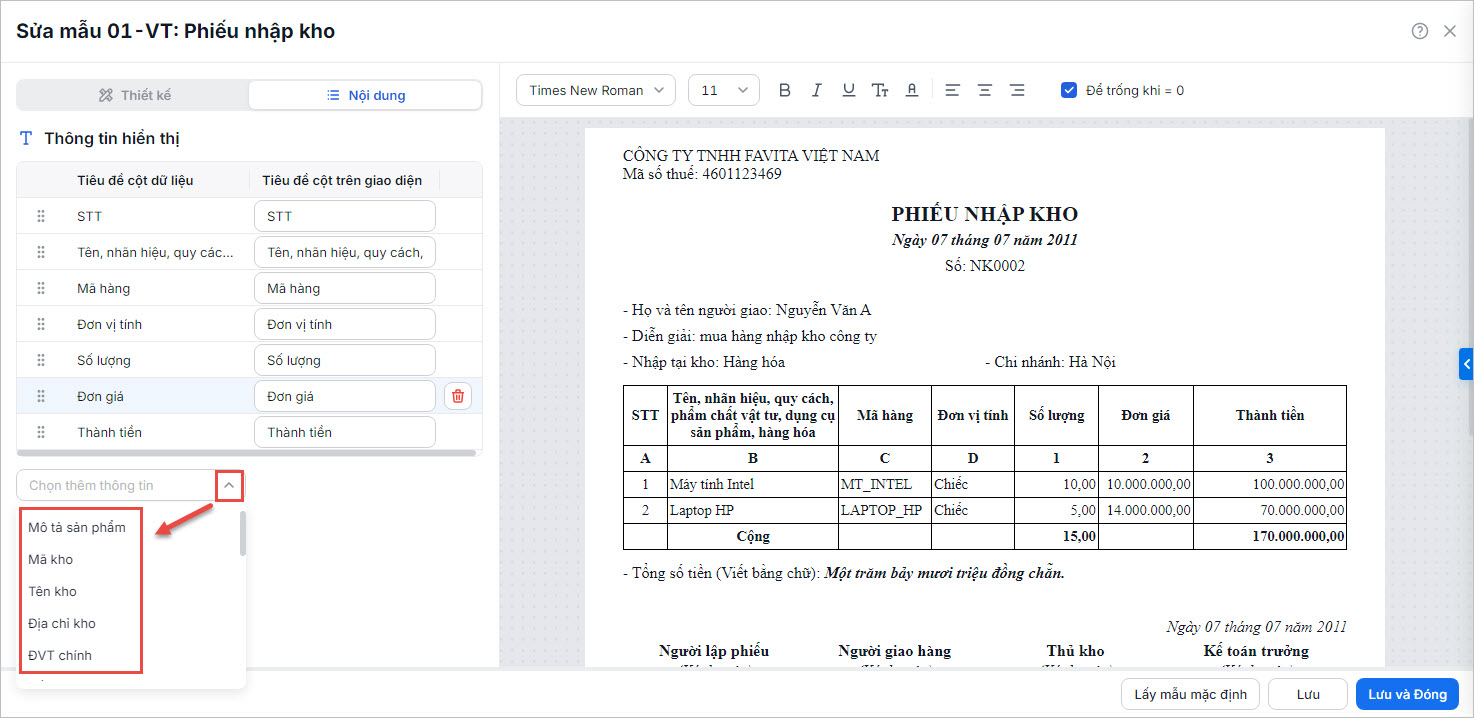Click Số: NK0002 text in preview
1474x718 pixels.
tap(985, 266)
